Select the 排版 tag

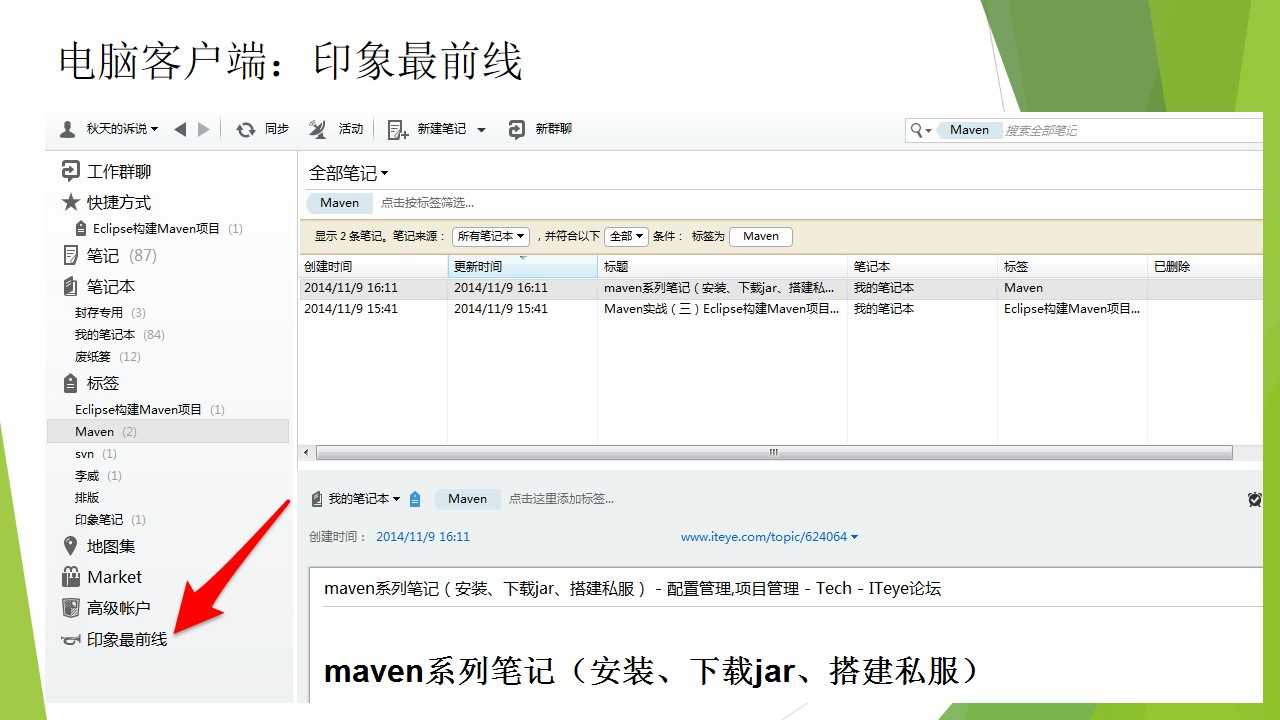click(87, 497)
